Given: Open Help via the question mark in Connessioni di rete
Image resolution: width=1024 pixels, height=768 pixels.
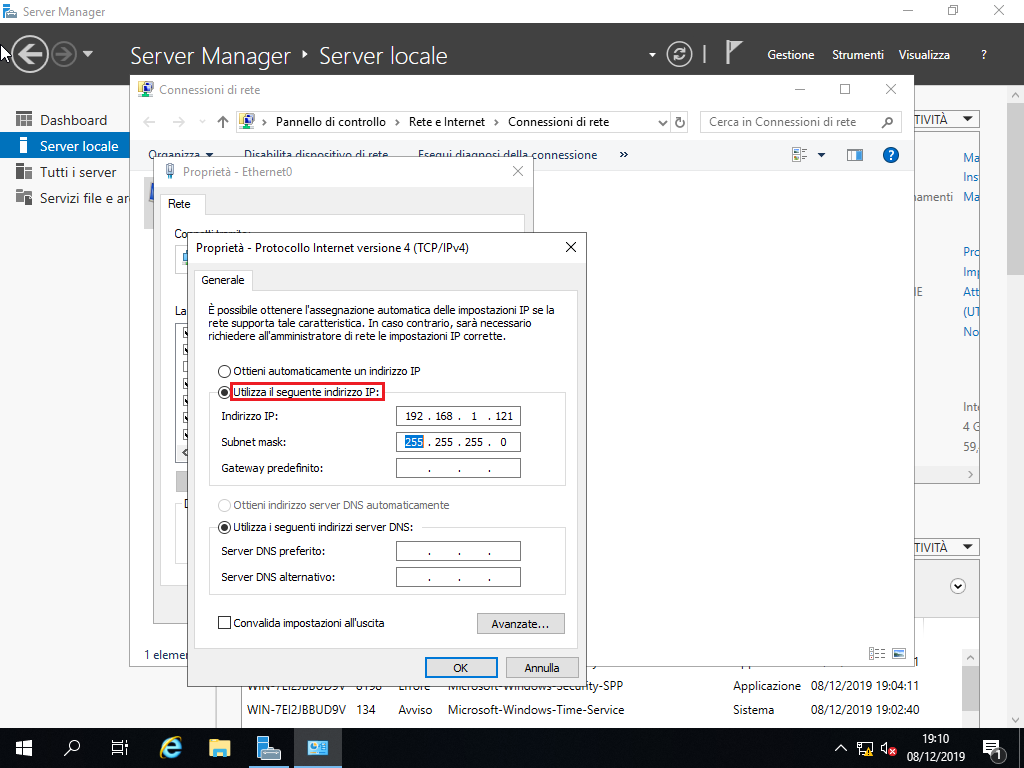Looking at the screenshot, I should tap(891, 155).
